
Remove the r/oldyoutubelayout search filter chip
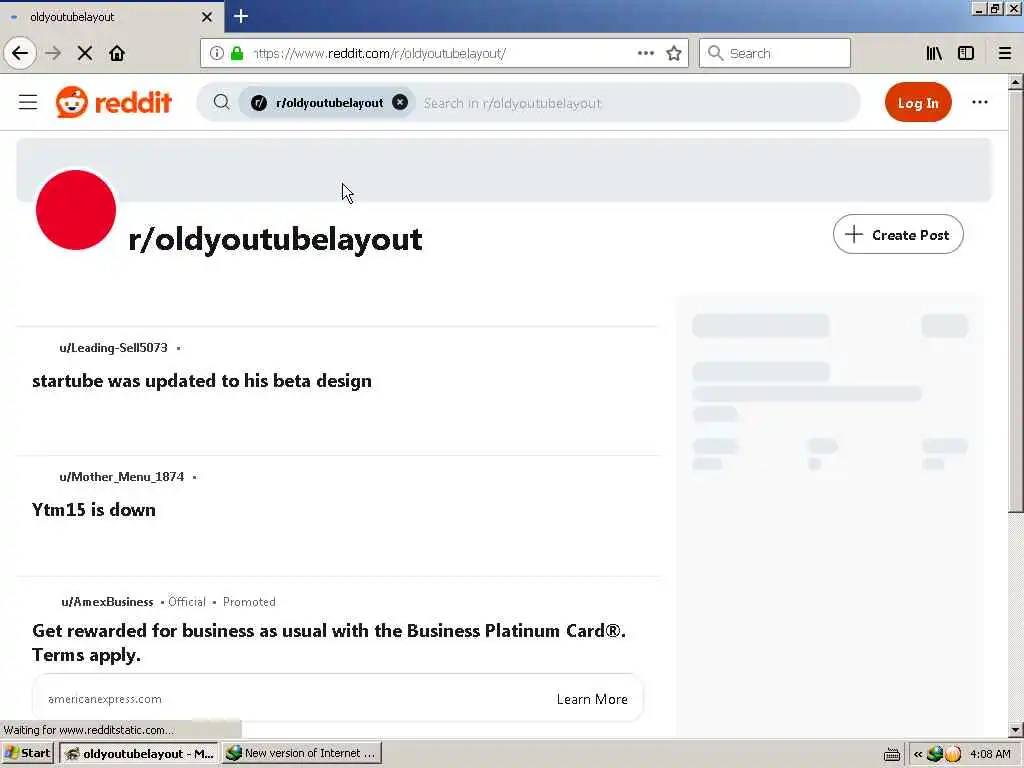tap(400, 103)
